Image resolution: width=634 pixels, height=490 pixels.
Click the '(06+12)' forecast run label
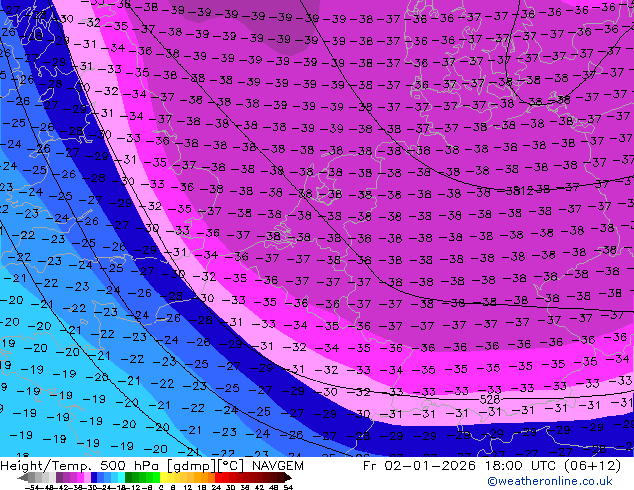coord(593,466)
